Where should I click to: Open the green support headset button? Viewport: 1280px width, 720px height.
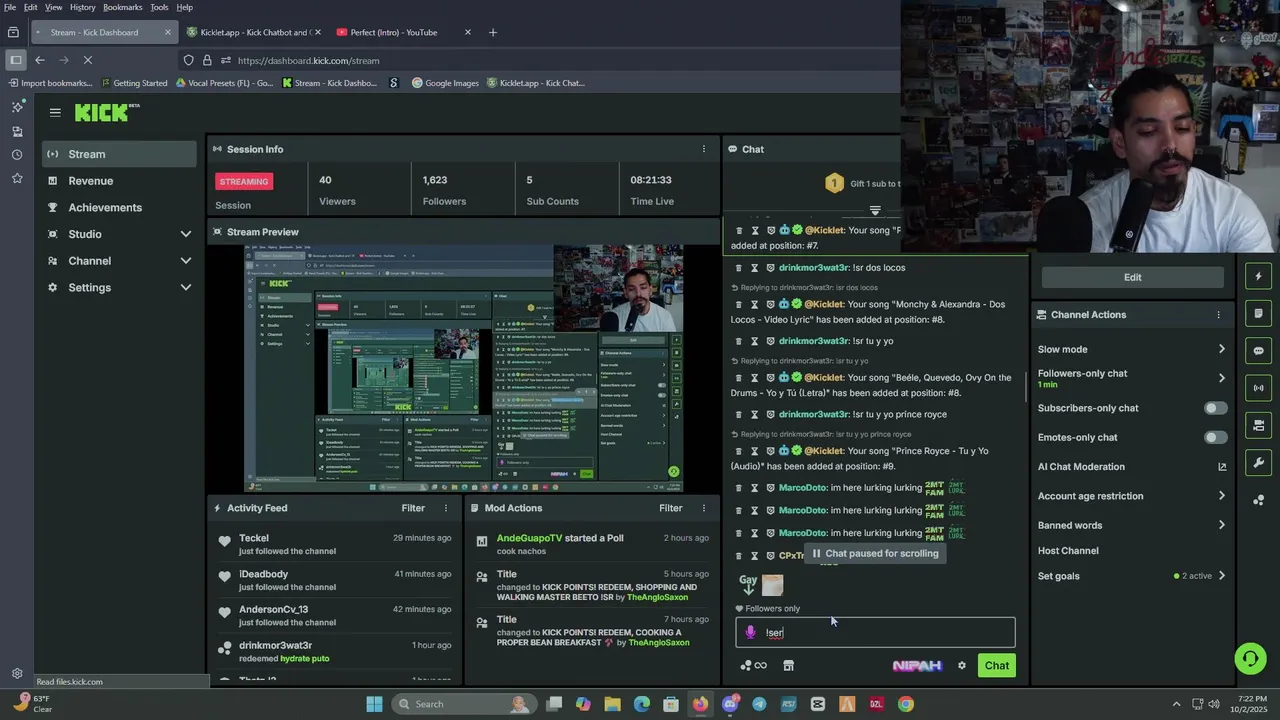[1250, 658]
